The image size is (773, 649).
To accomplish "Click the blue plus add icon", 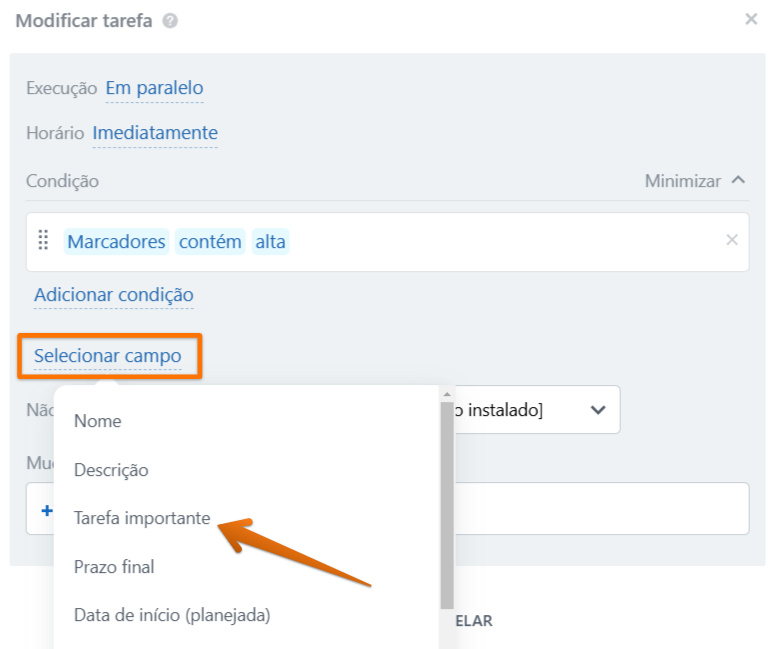I will pos(47,510).
